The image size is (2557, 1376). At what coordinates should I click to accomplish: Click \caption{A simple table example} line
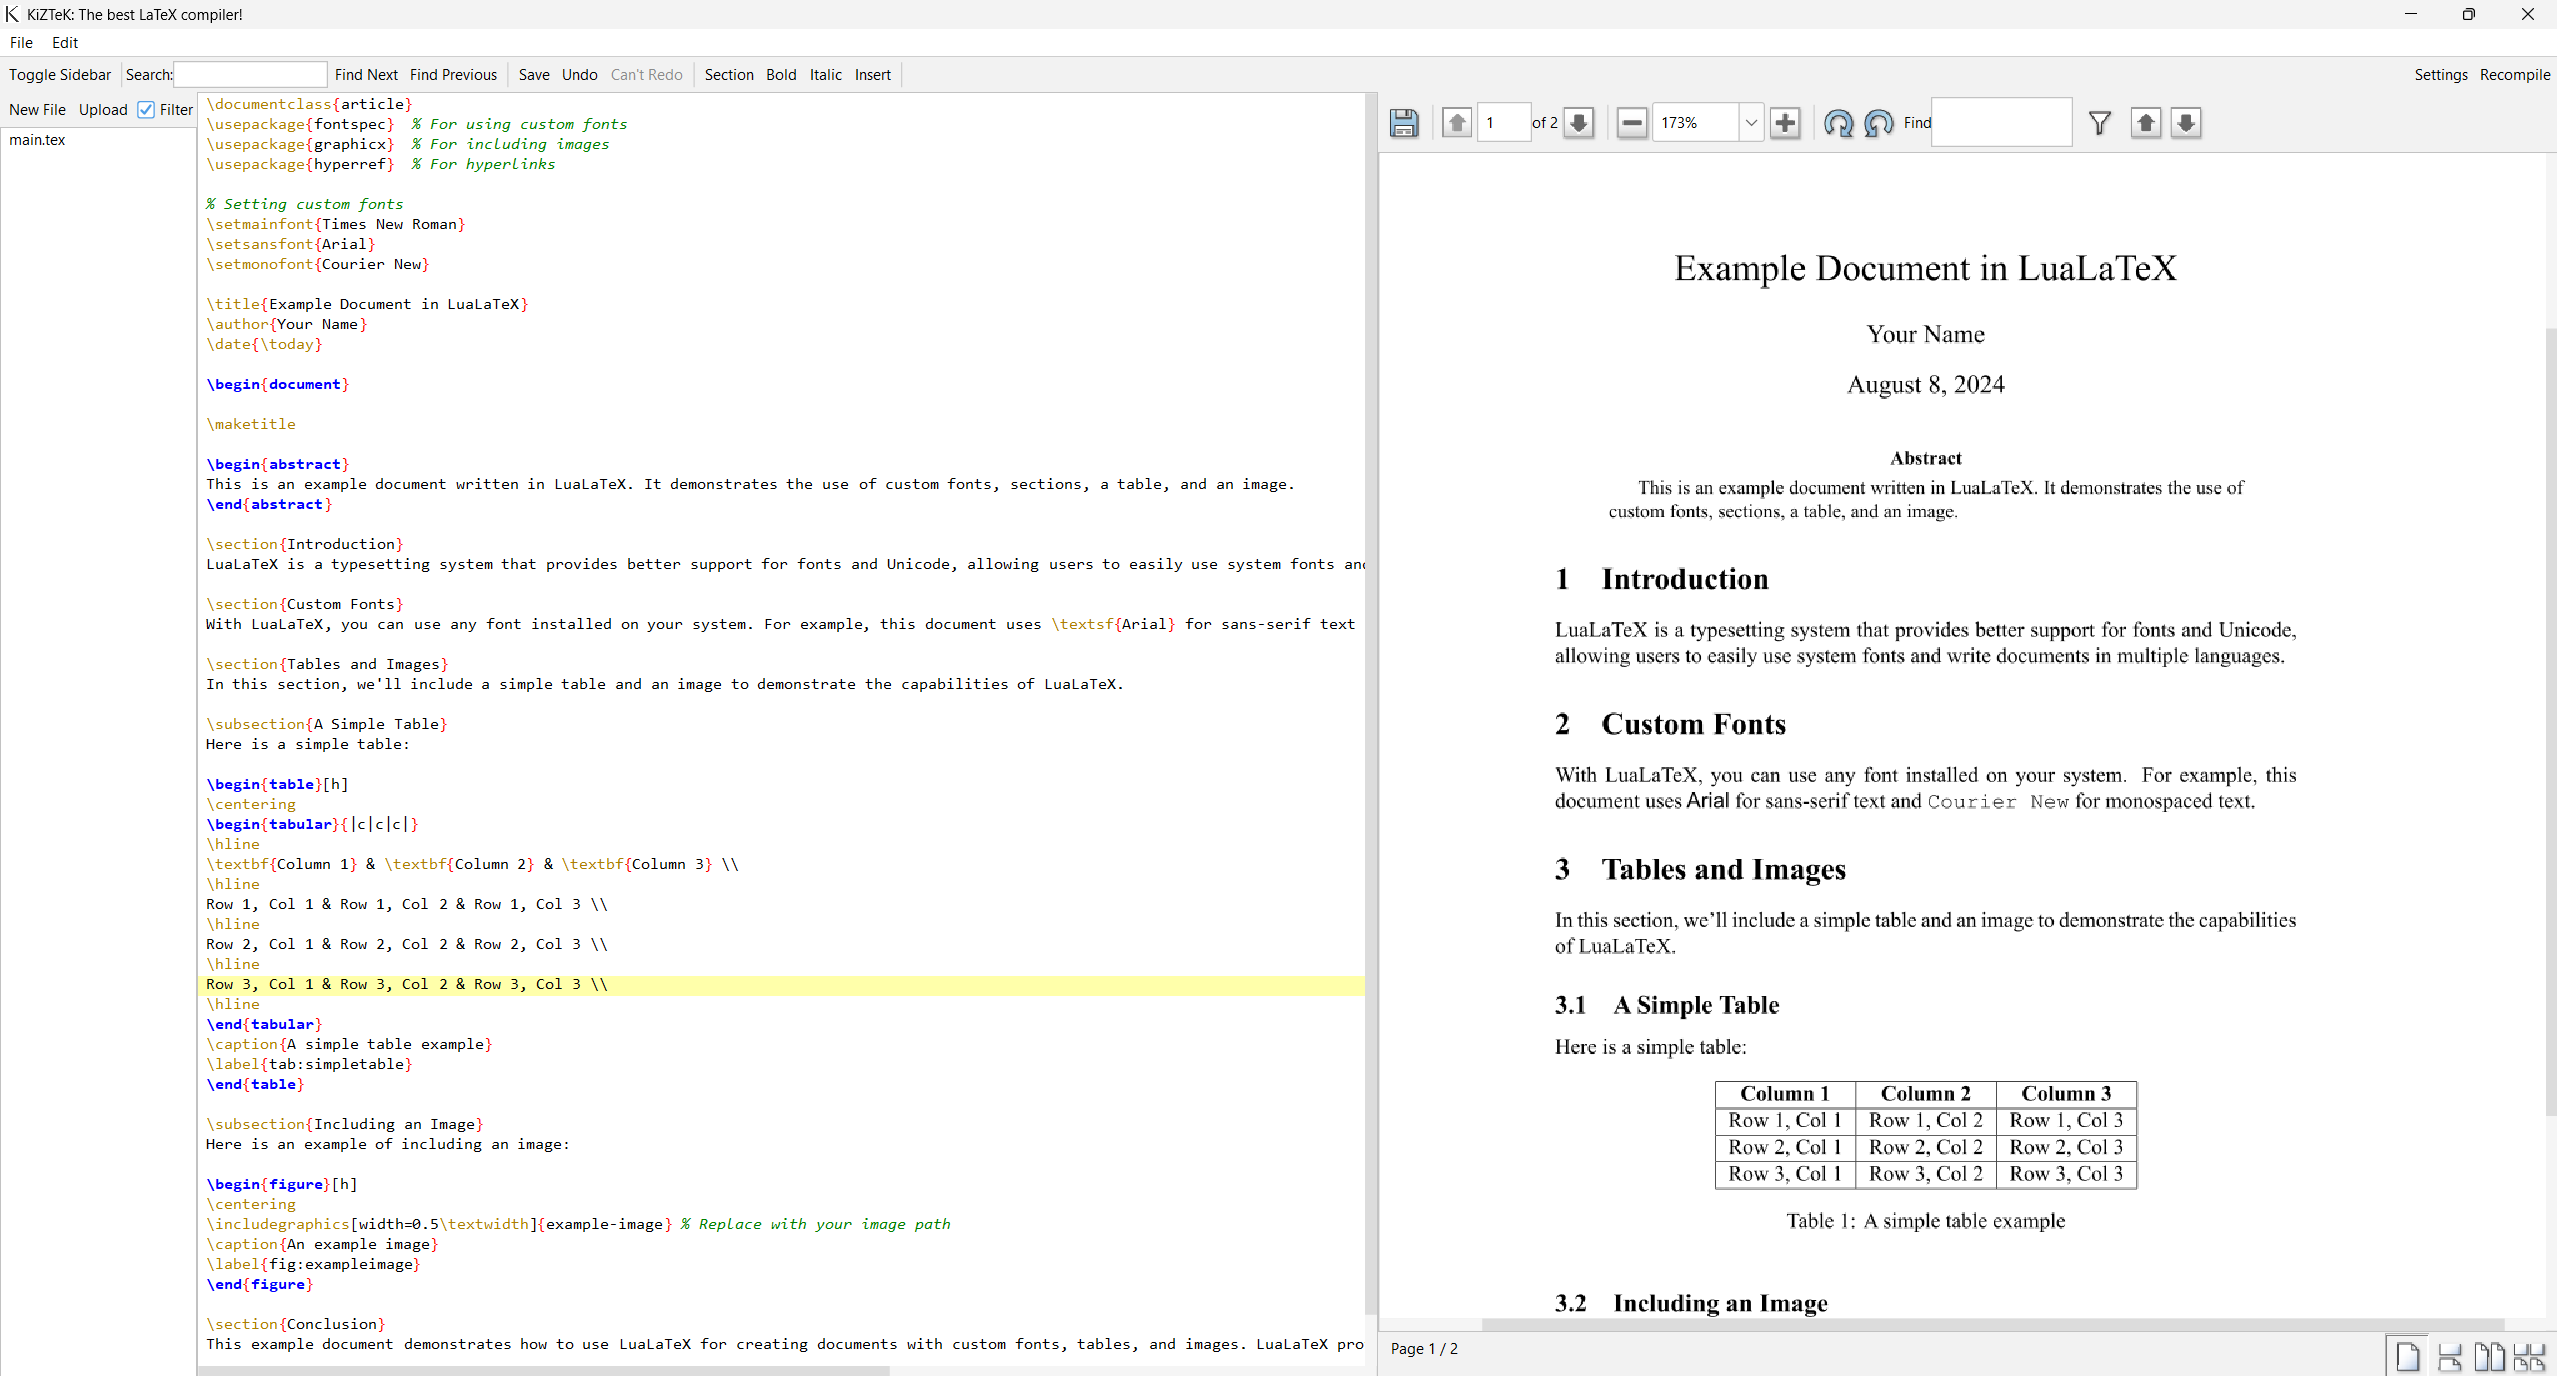point(349,1044)
